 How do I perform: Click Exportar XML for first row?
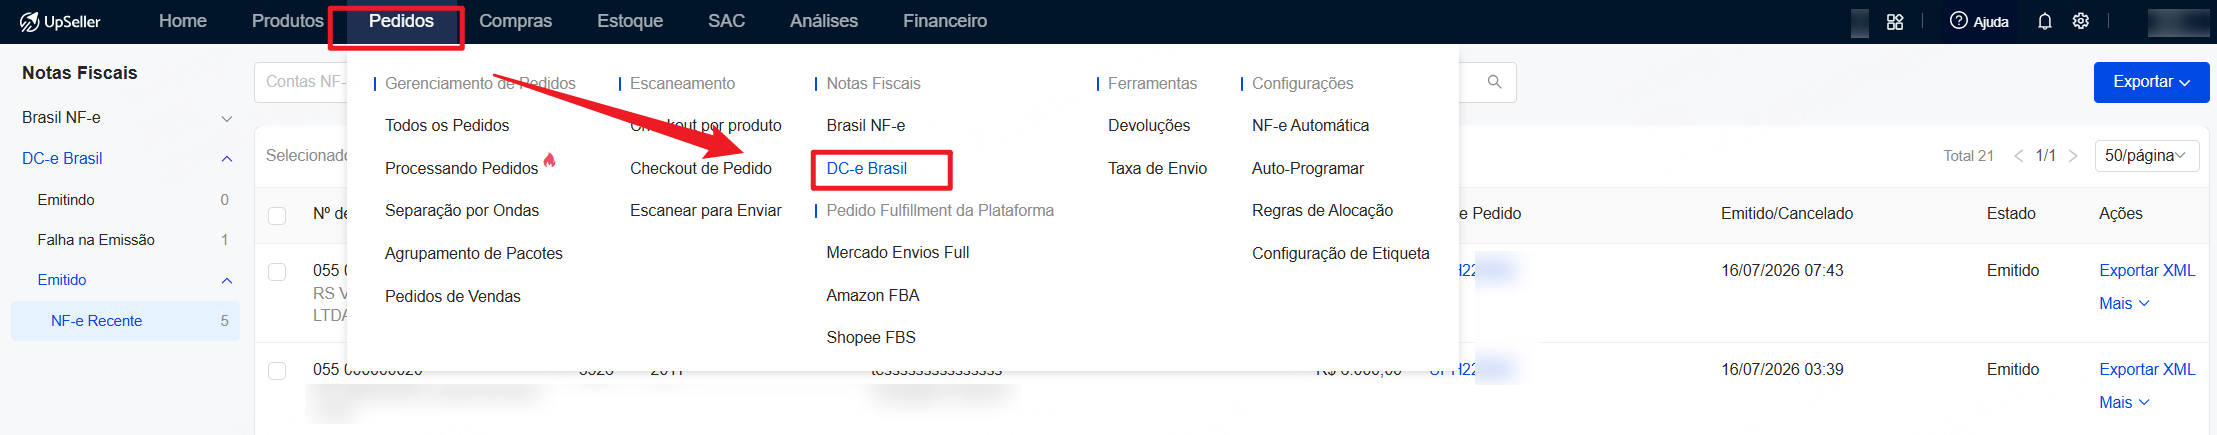(x=2147, y=271)
